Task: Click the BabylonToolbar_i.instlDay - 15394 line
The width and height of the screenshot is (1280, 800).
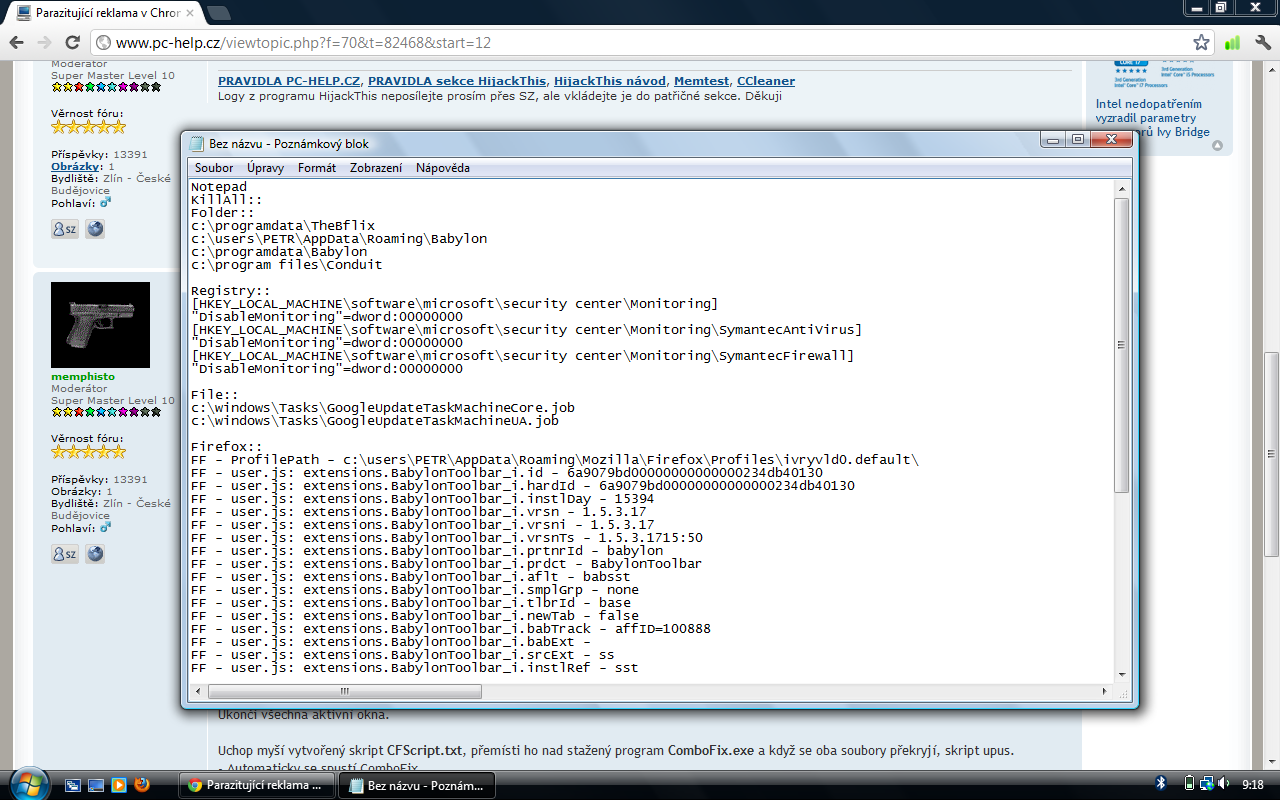Action: [x=423, y=499]
